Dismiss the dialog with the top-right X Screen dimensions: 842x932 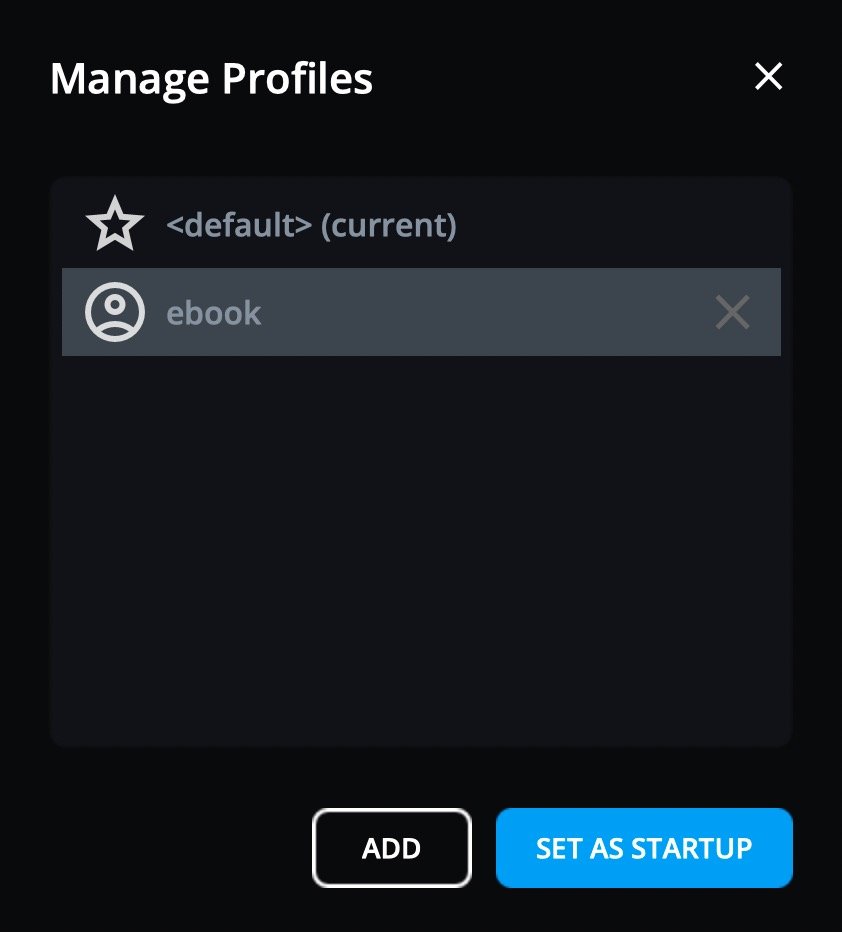(768, 77)
